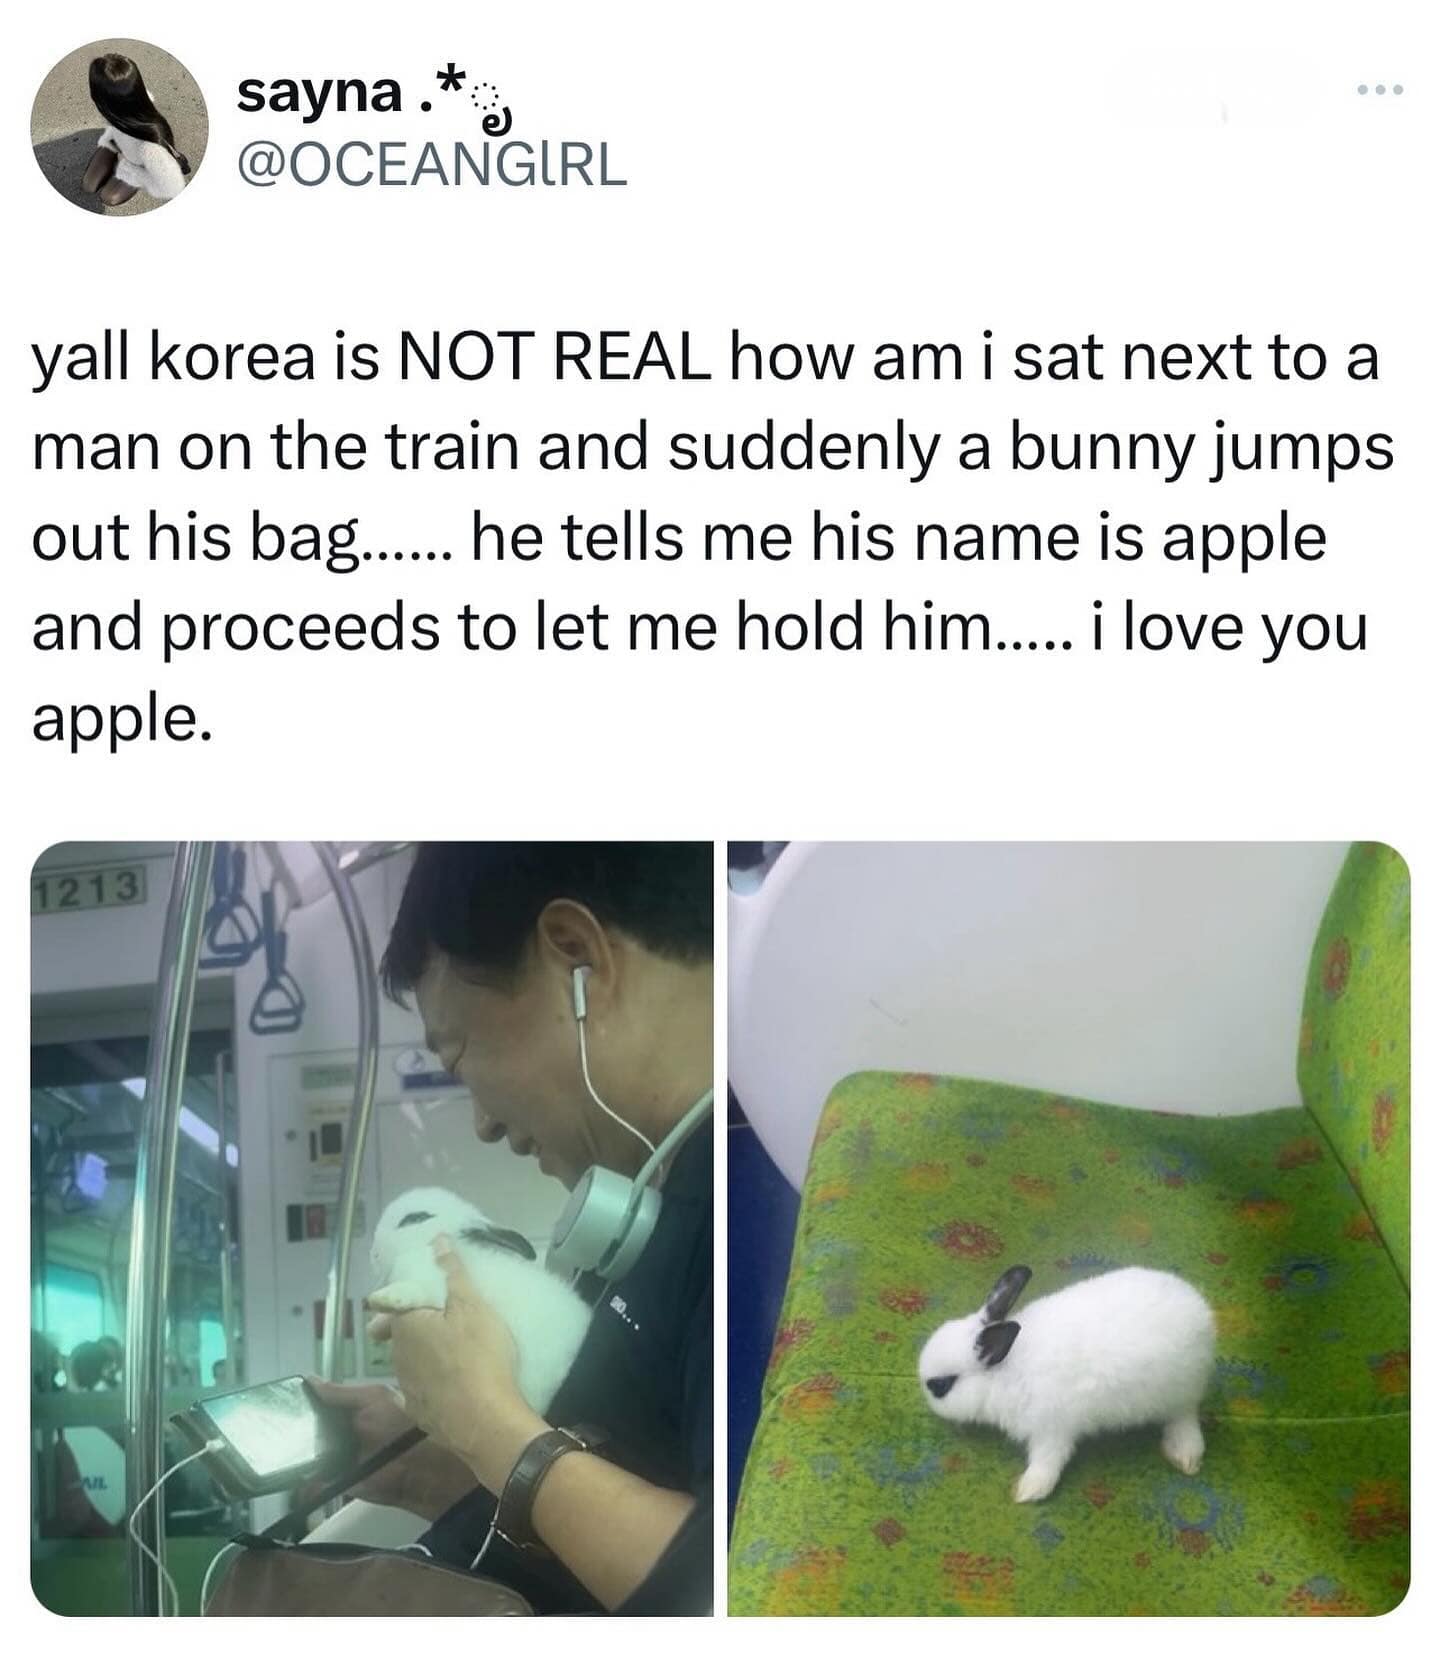
Task: Open the three-dot more options menu
Action: pyautogui.click(x=1380, y=90)
